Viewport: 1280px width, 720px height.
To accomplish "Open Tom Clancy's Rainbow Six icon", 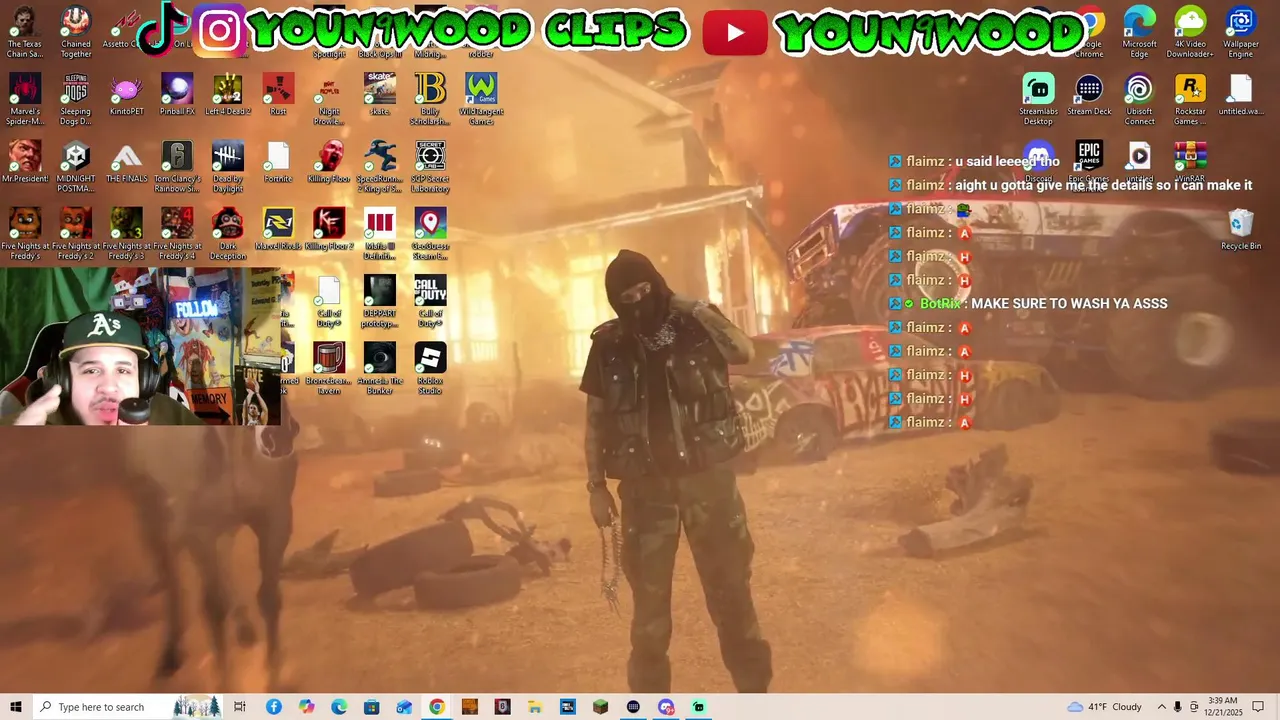I will (177, 167).
